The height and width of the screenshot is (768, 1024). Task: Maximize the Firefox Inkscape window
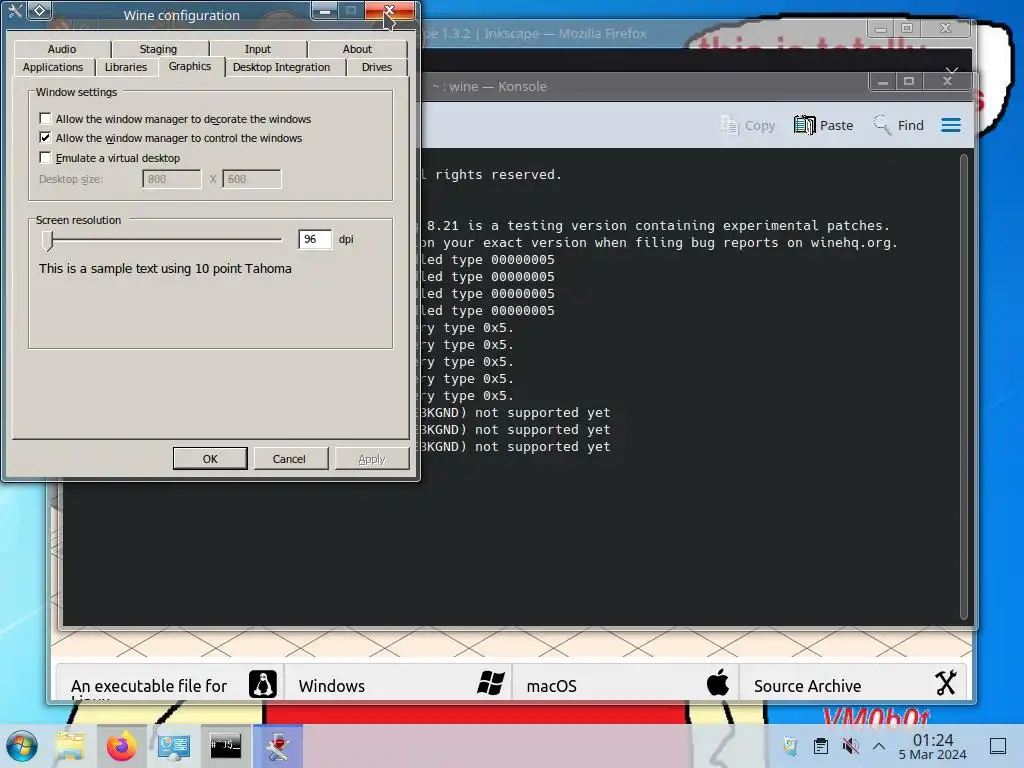pyautogui.click(x=906, y=29)
